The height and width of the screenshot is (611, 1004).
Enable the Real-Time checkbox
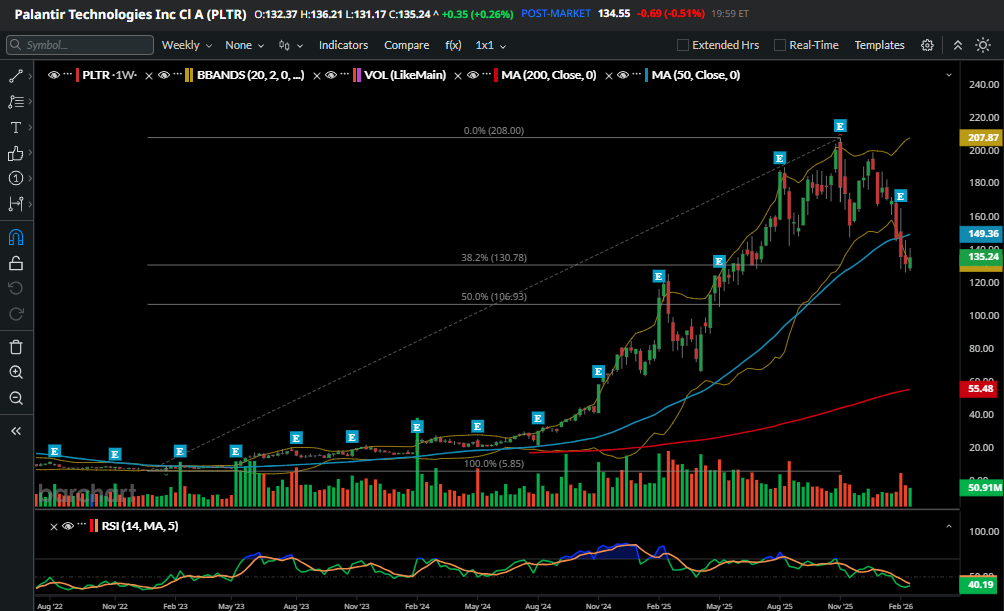pos(779,45)
